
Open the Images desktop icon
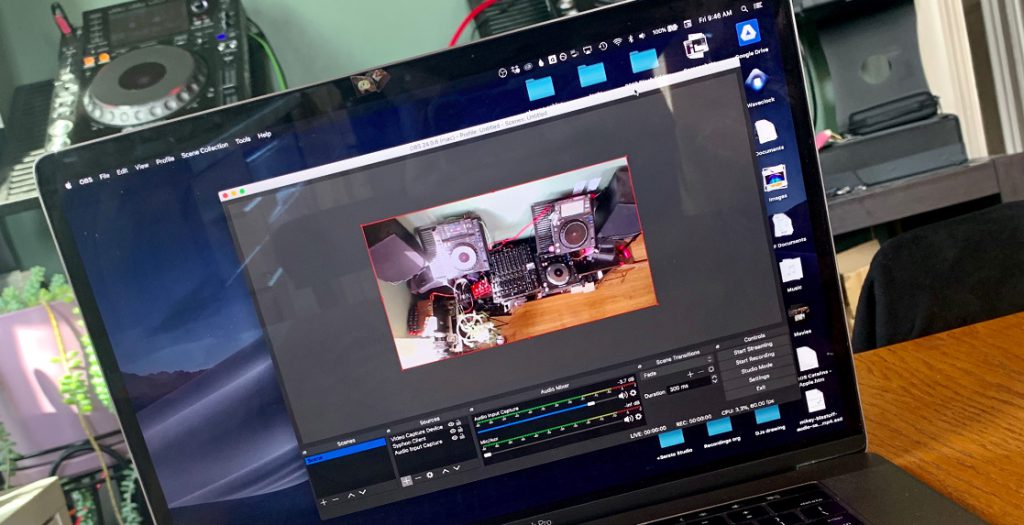tap(775, 177)
